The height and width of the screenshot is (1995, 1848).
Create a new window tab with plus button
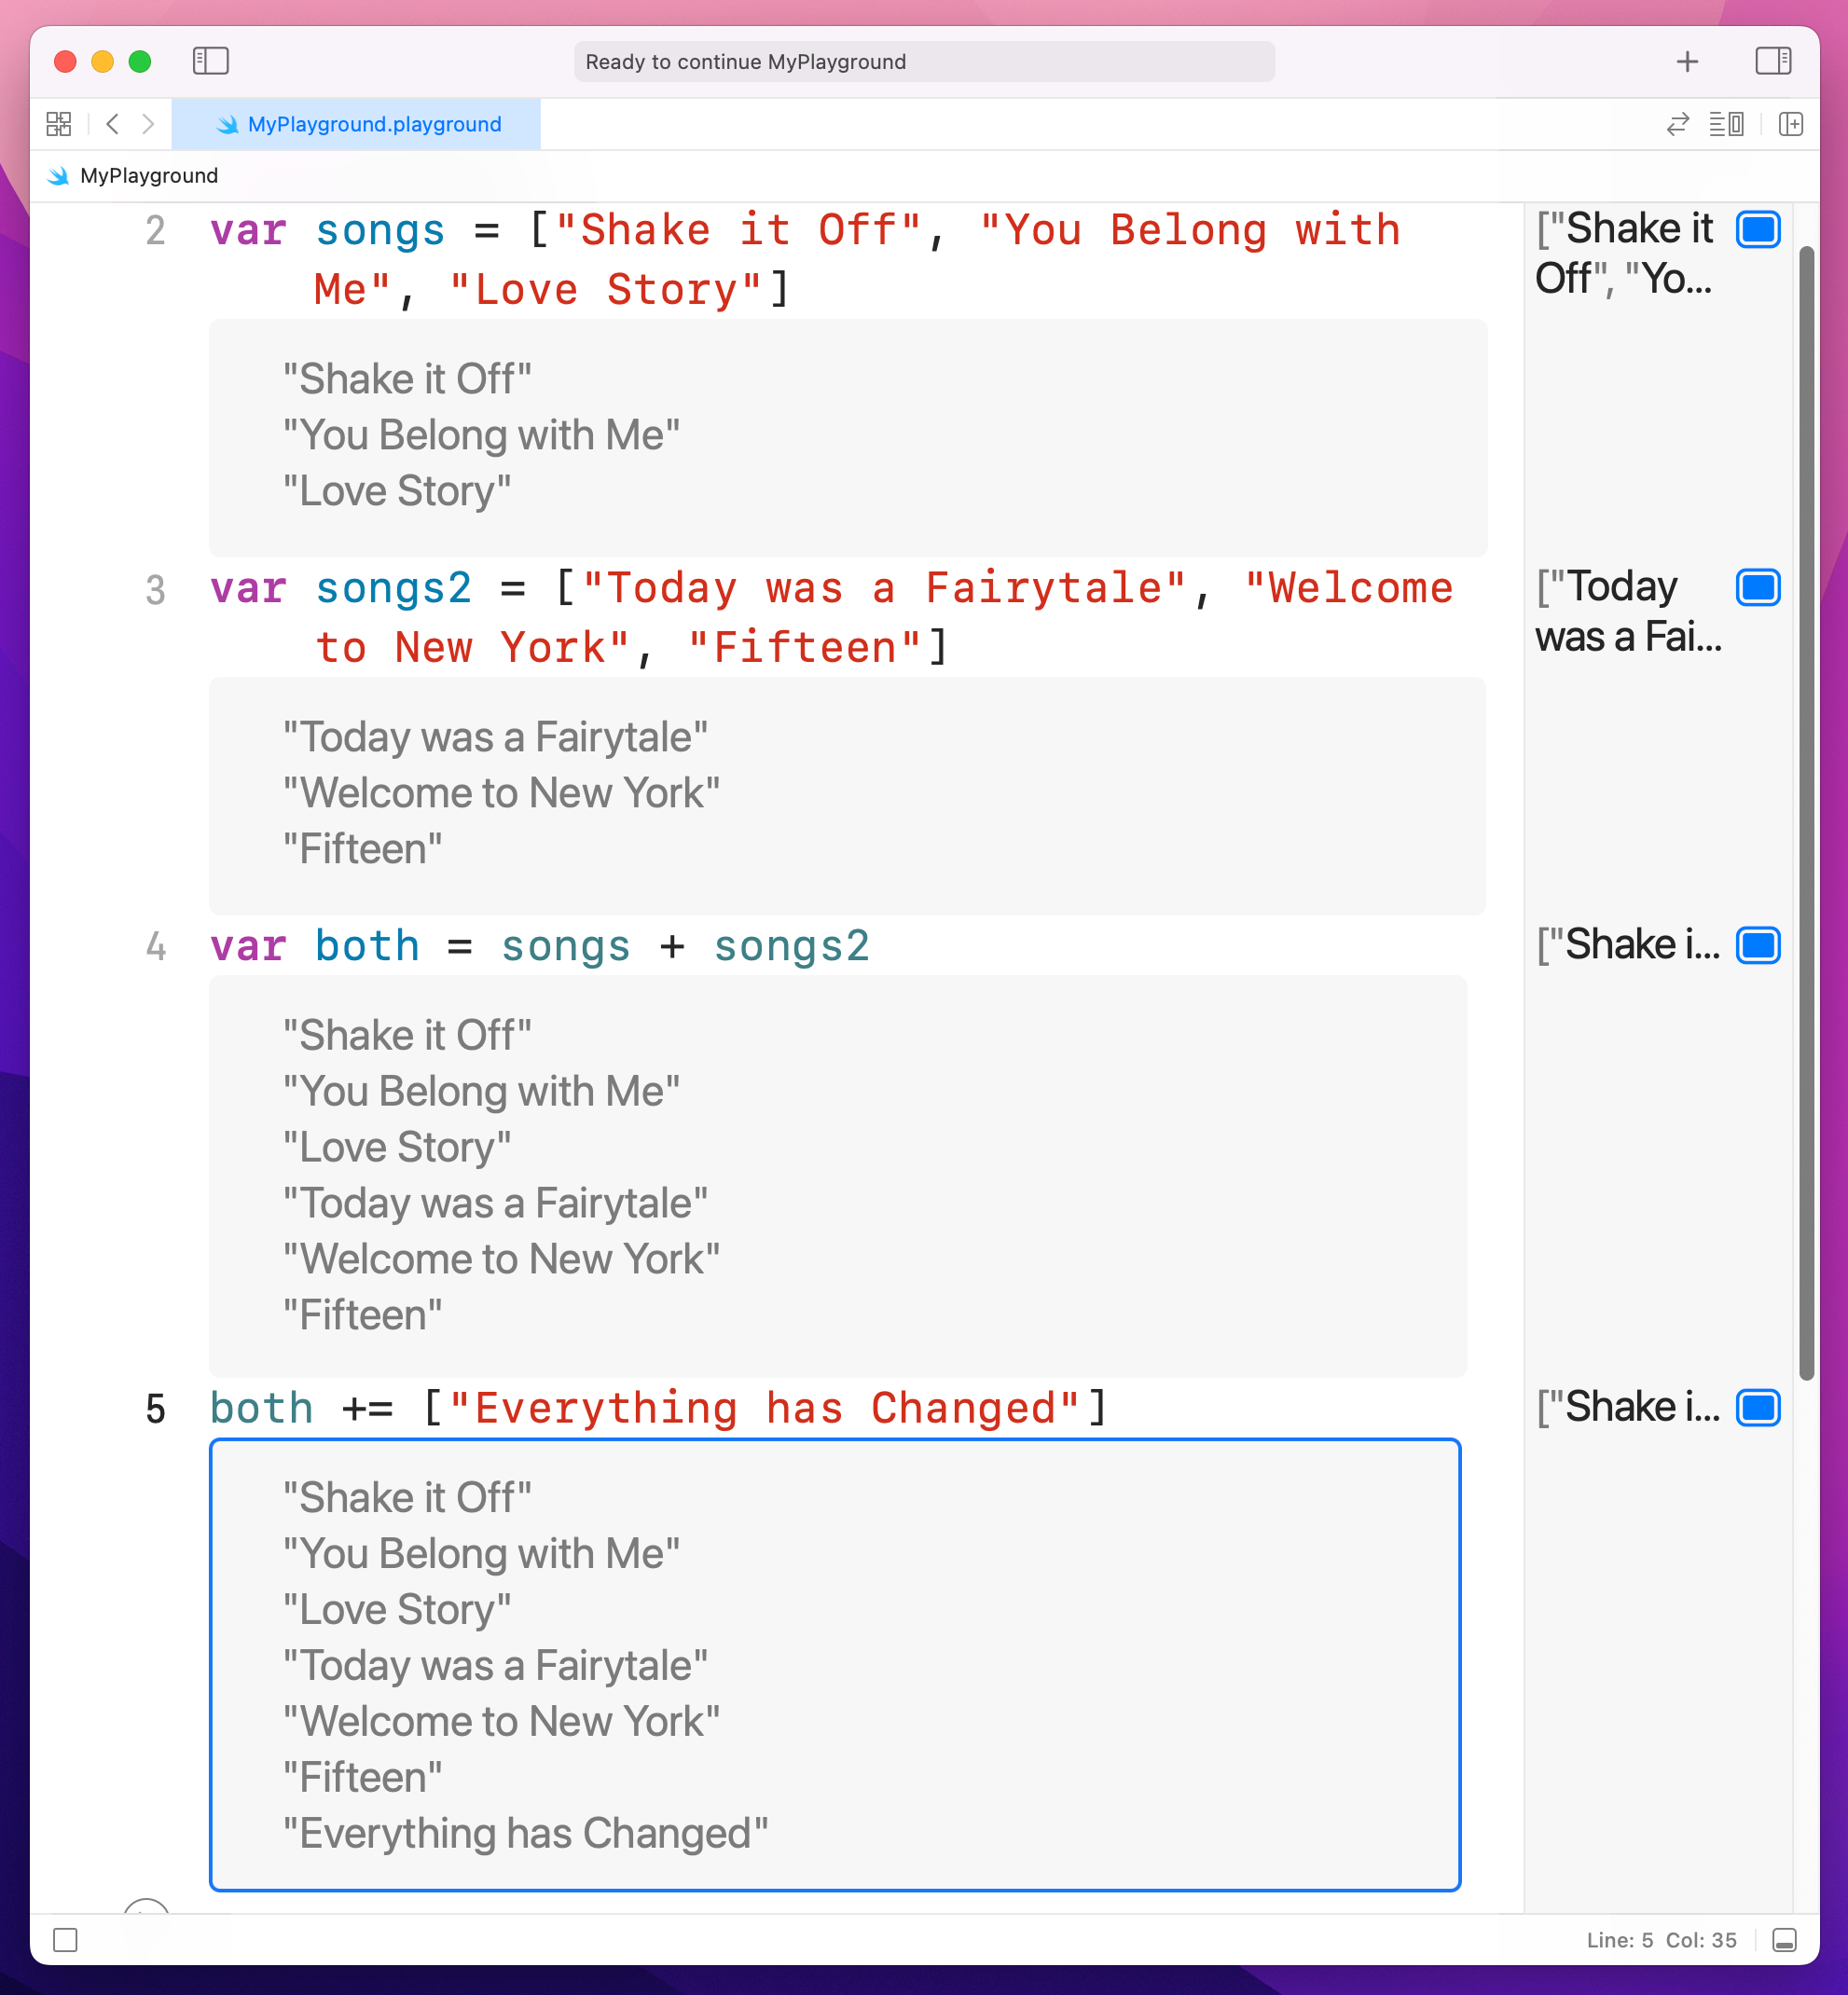[x=1687, y=61]
